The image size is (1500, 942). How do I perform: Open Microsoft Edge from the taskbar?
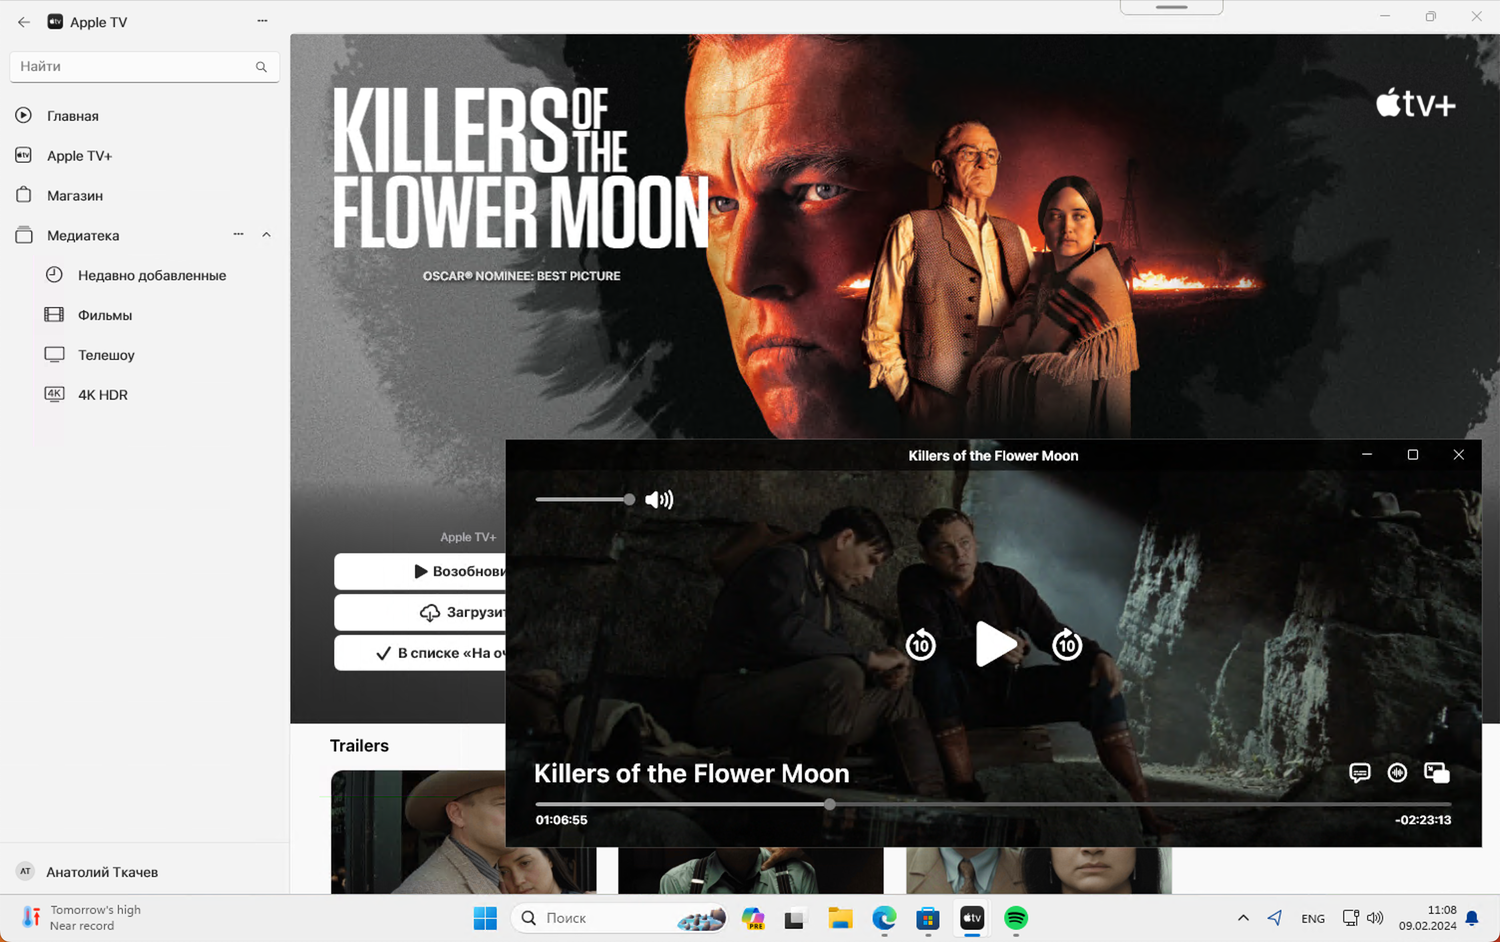point(884,918)
